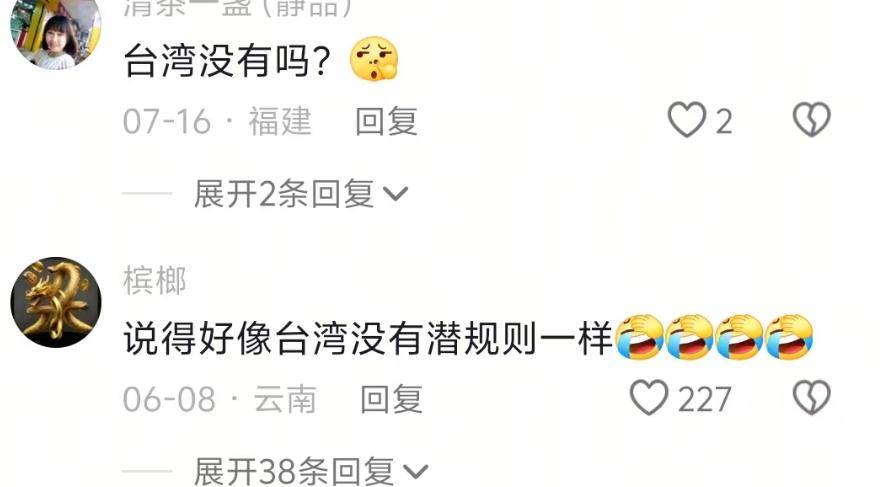Reply to the 07-16 福建 comment
Screen dimensions: 880x487
click(x=387, y=121)
